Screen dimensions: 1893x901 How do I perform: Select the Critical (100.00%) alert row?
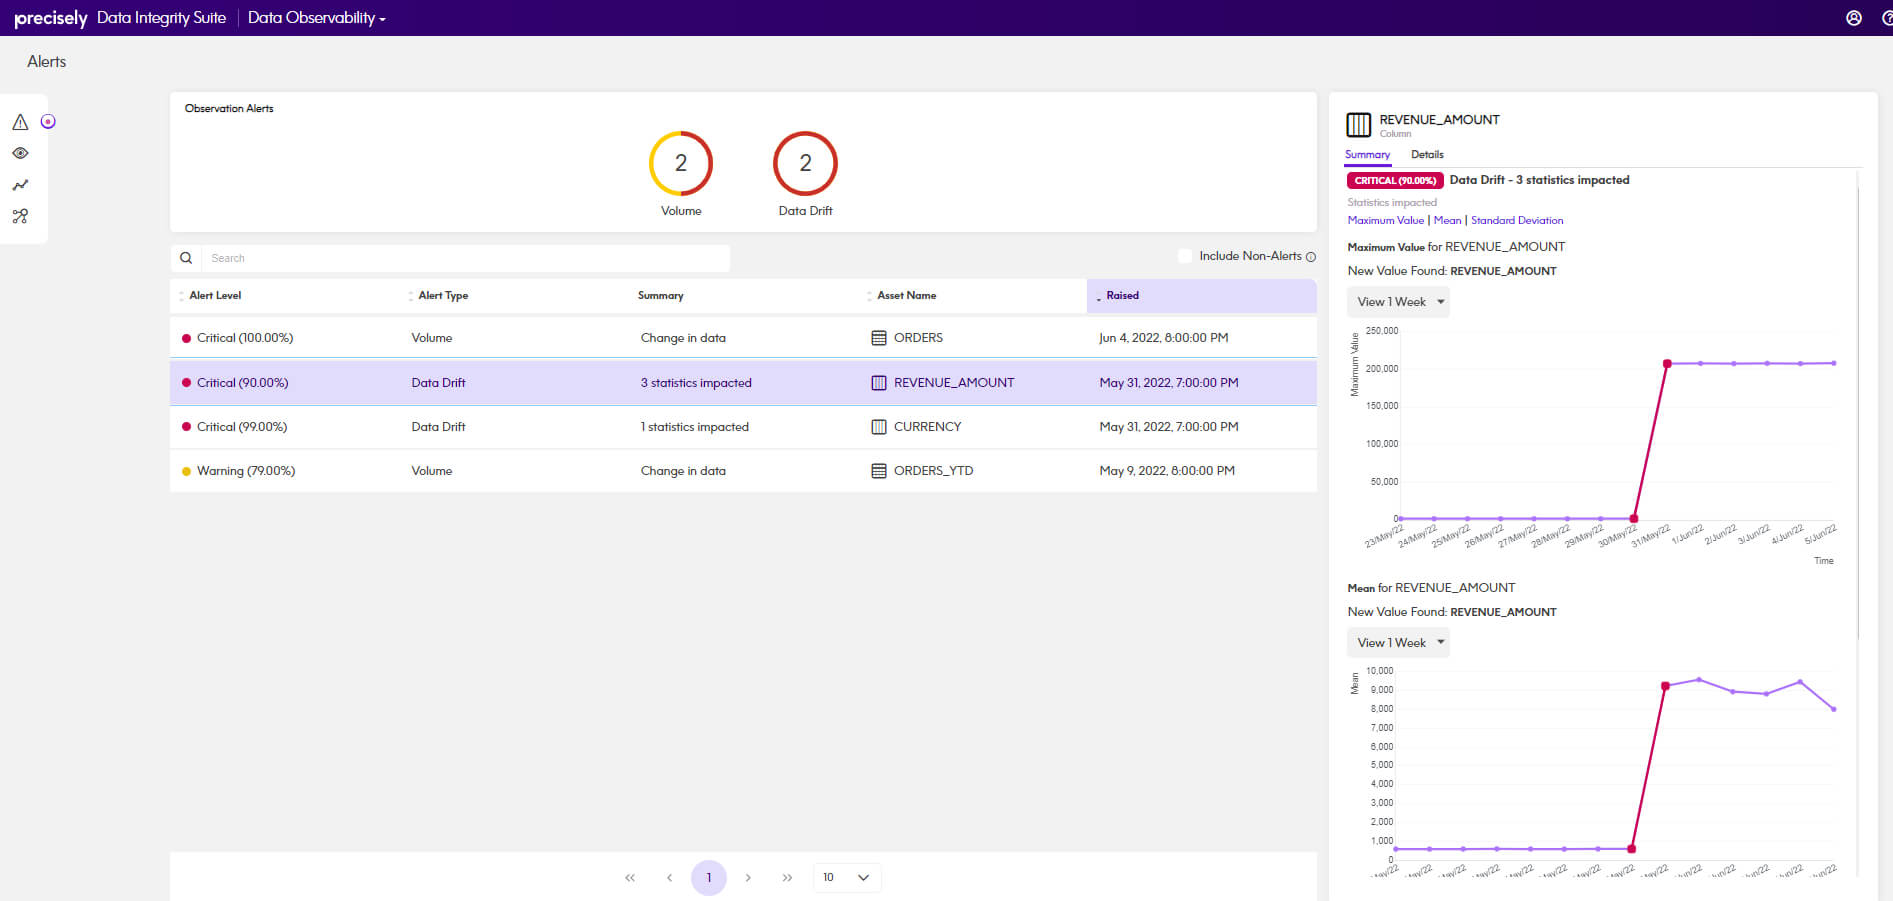(x=743, y=338)
